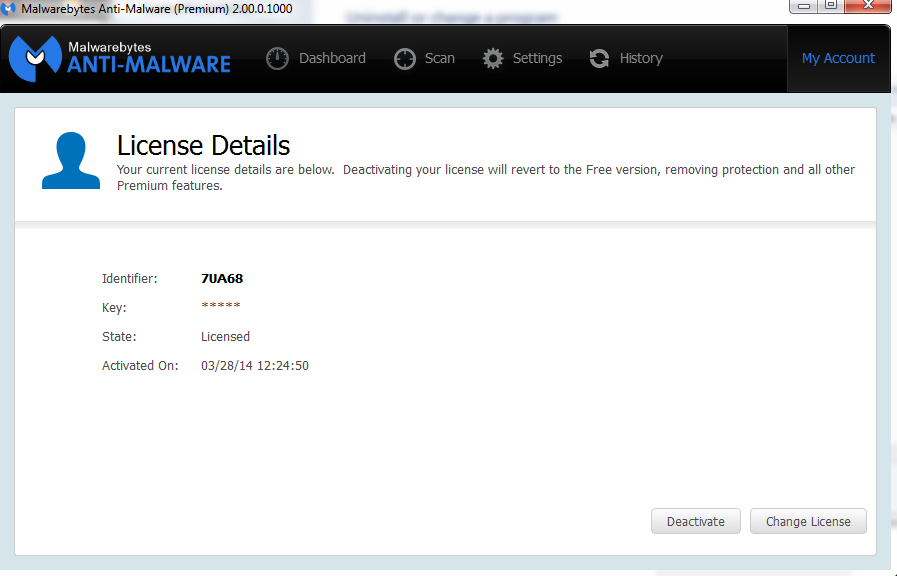The width and height of the screenshot is (897, 576).
Task: Switch to the Scan tab
Action: click(424, 58)
